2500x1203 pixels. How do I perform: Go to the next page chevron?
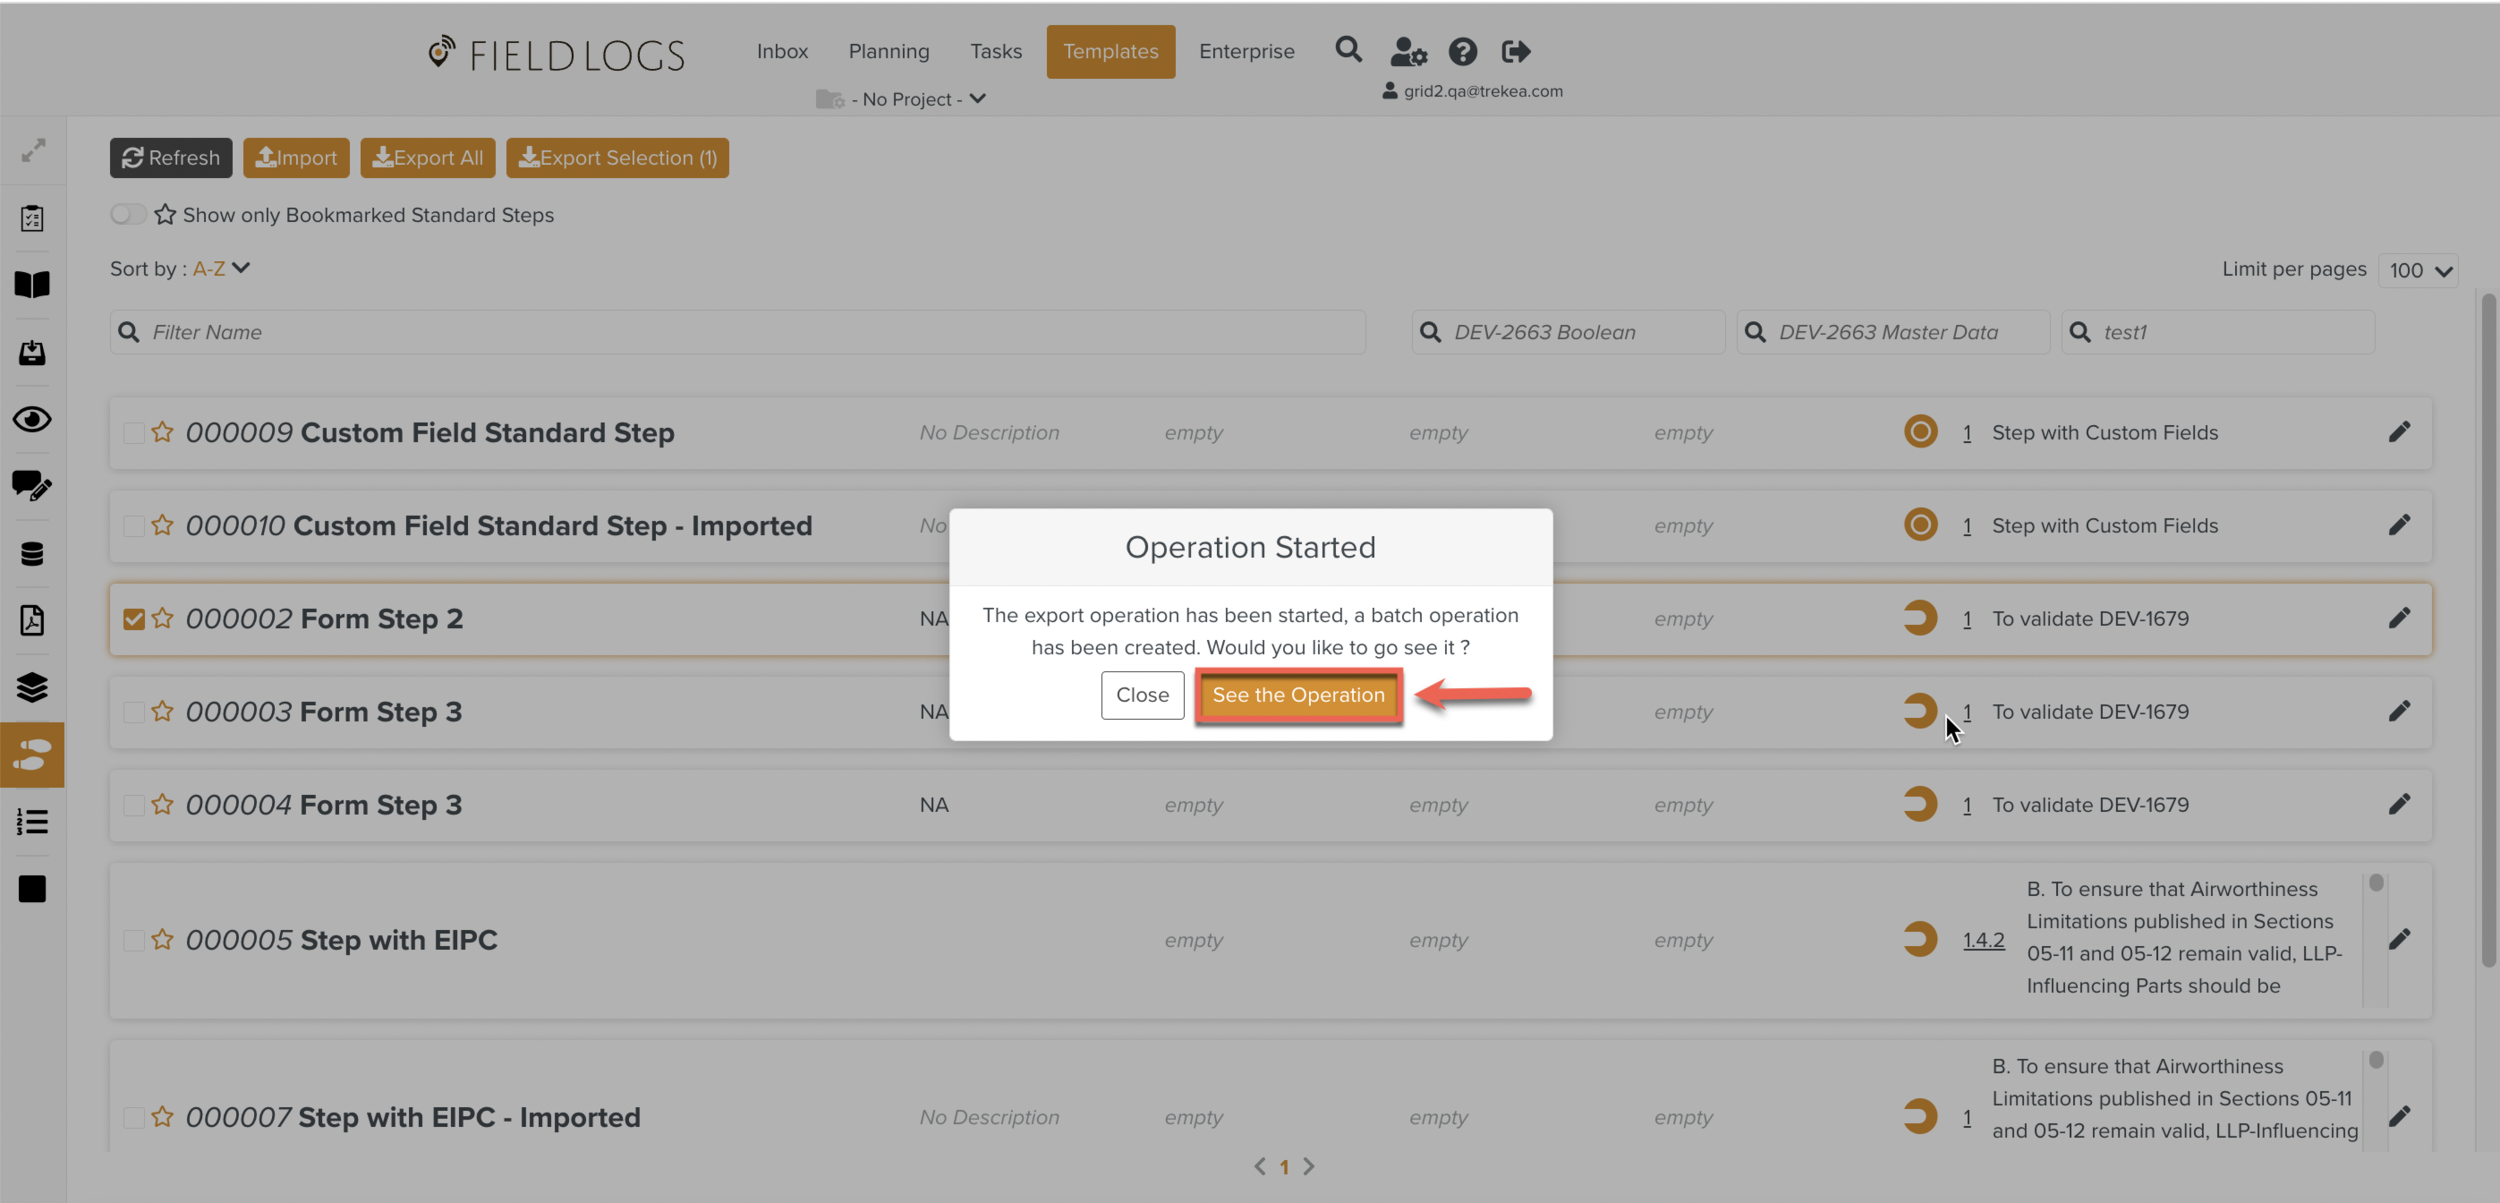[1309, 1166]
